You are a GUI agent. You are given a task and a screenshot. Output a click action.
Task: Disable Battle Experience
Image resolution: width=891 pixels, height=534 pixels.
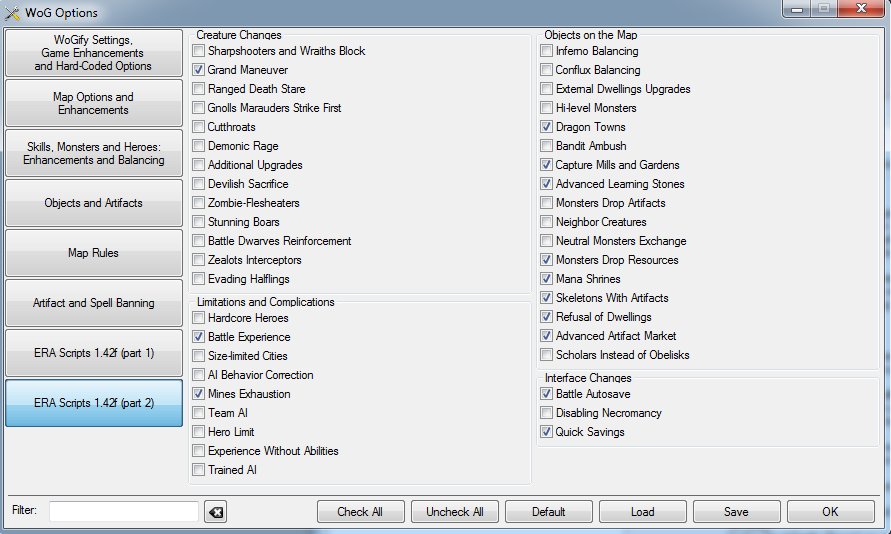coord(198,337)
